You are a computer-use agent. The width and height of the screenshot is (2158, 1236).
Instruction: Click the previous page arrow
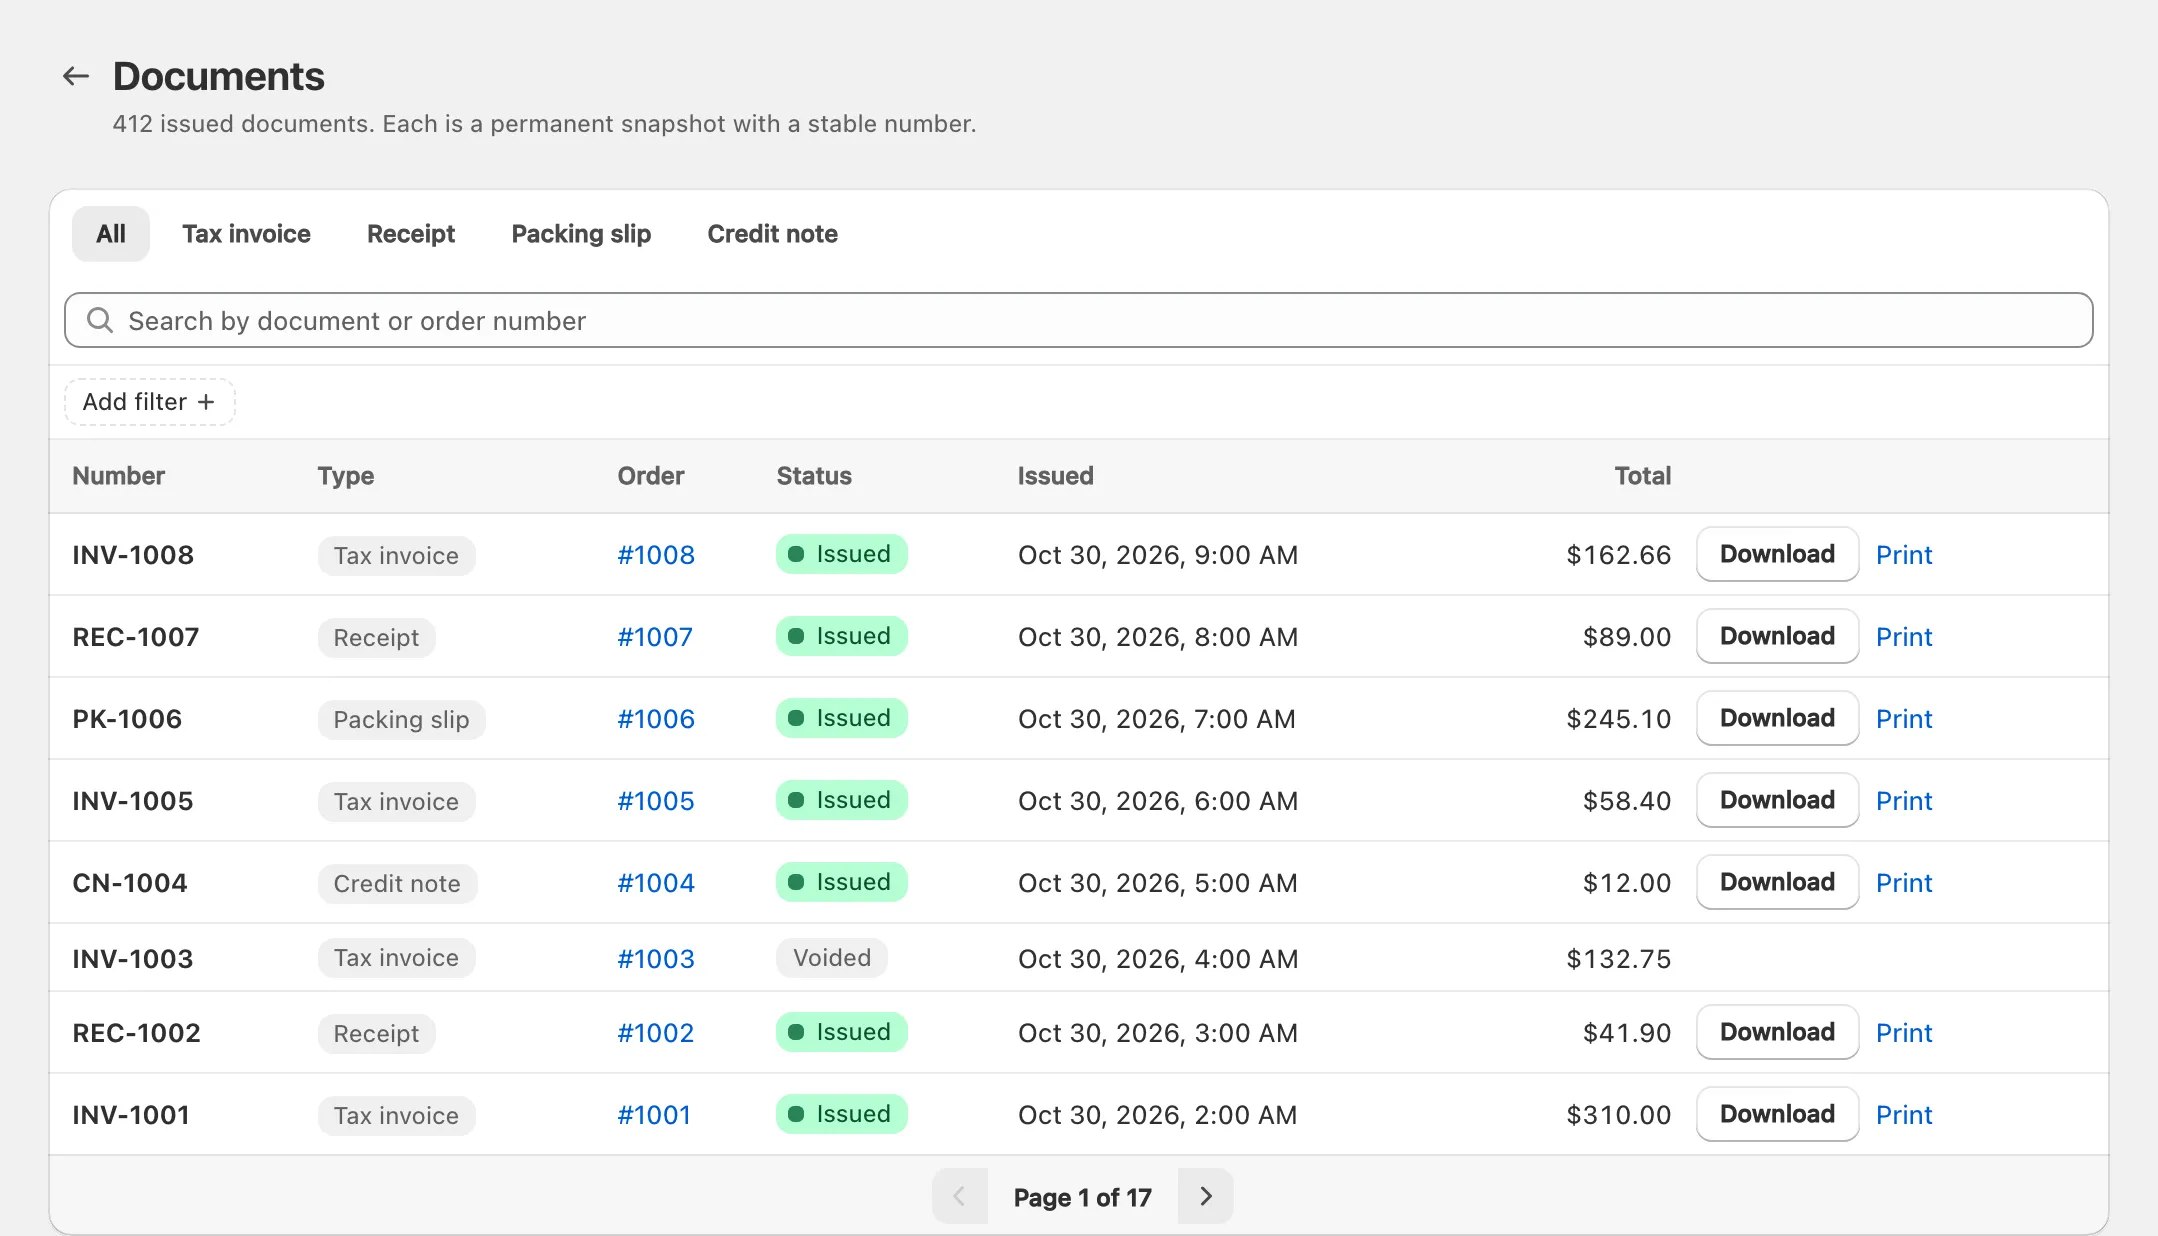coord(960,1196)
